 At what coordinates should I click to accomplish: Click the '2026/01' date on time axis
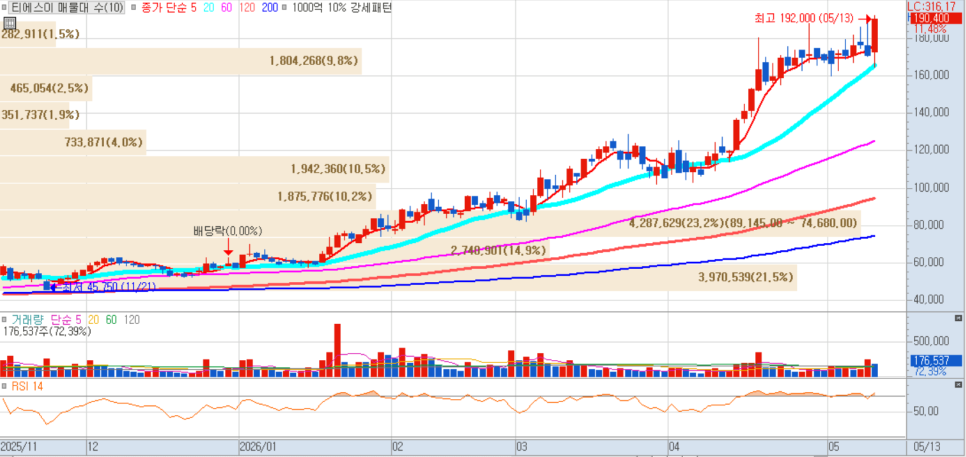click(258, 445)
